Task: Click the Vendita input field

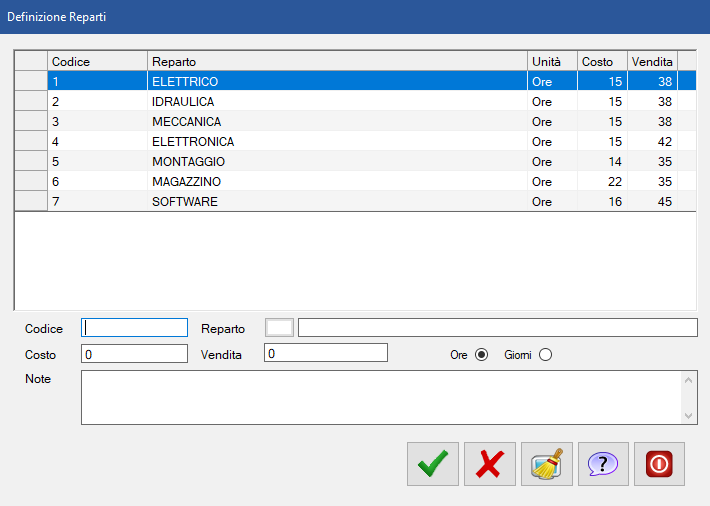Action: tap(325, 353)
